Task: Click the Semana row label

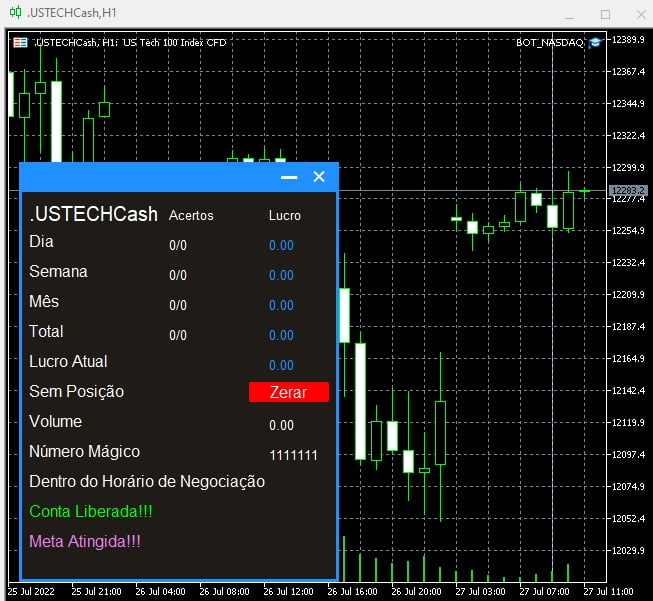Action: point(58,272)
